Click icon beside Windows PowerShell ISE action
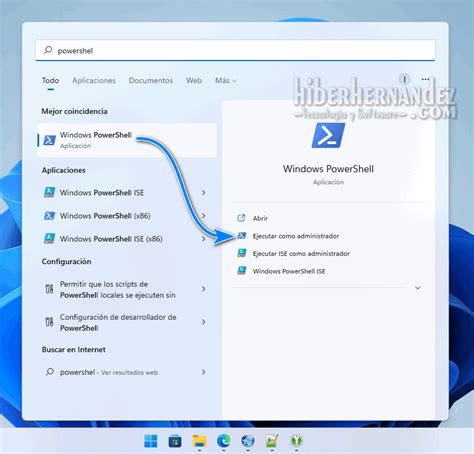 click(x=242, y=271)
